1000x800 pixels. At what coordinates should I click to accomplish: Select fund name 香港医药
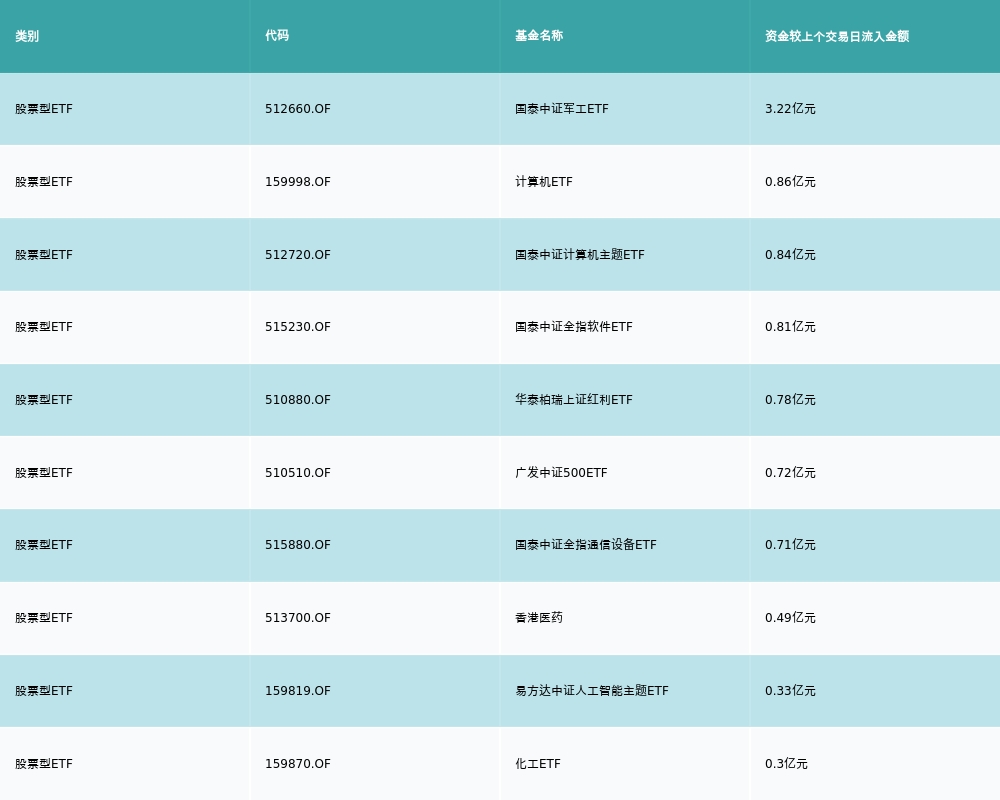(x=539, y=618)
